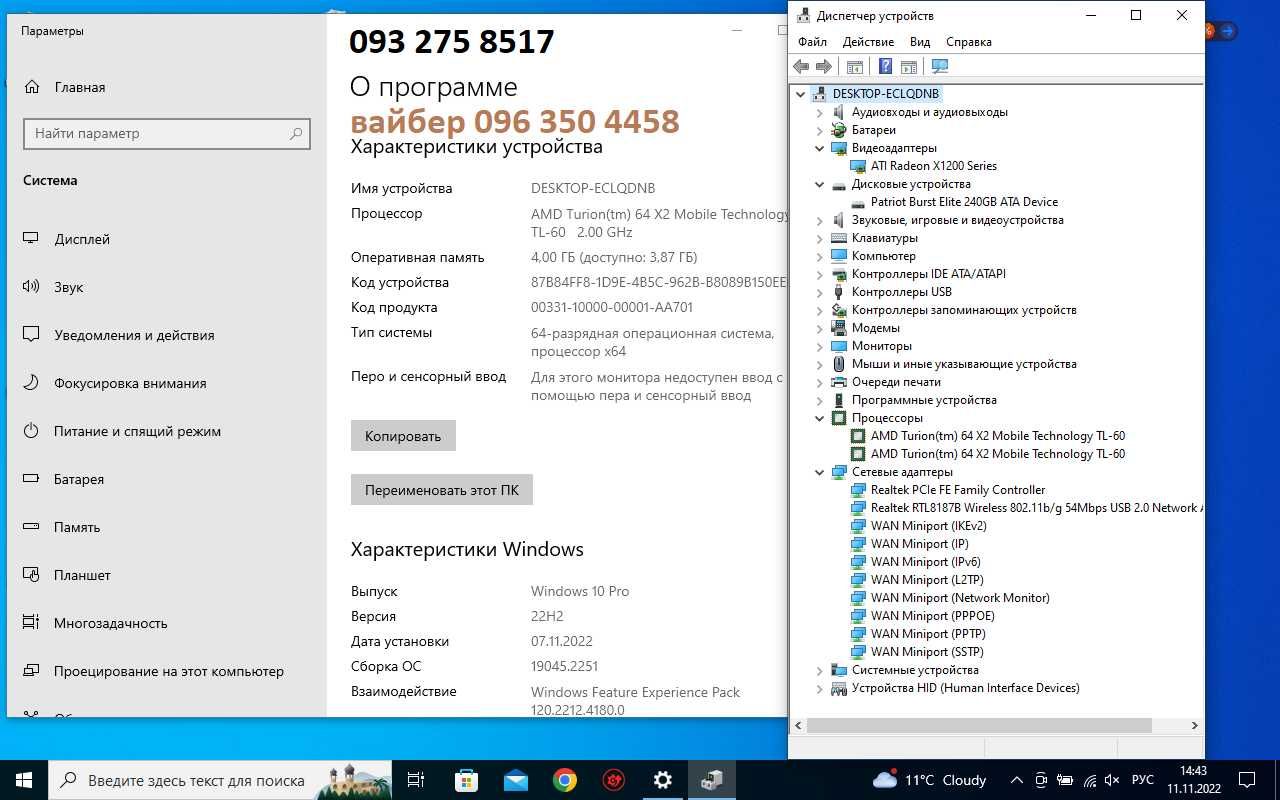Switch to Settings gear taskbar icon

pos(663,780)
